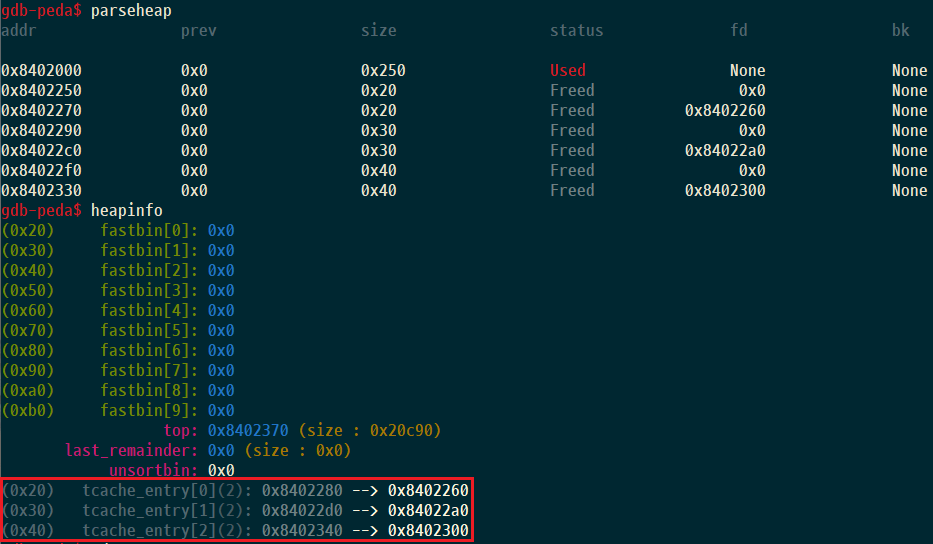This screenshot has height=544, width=933.
Task: Click the Freed status of chunk 0x8402250
Action: (572, 90)
